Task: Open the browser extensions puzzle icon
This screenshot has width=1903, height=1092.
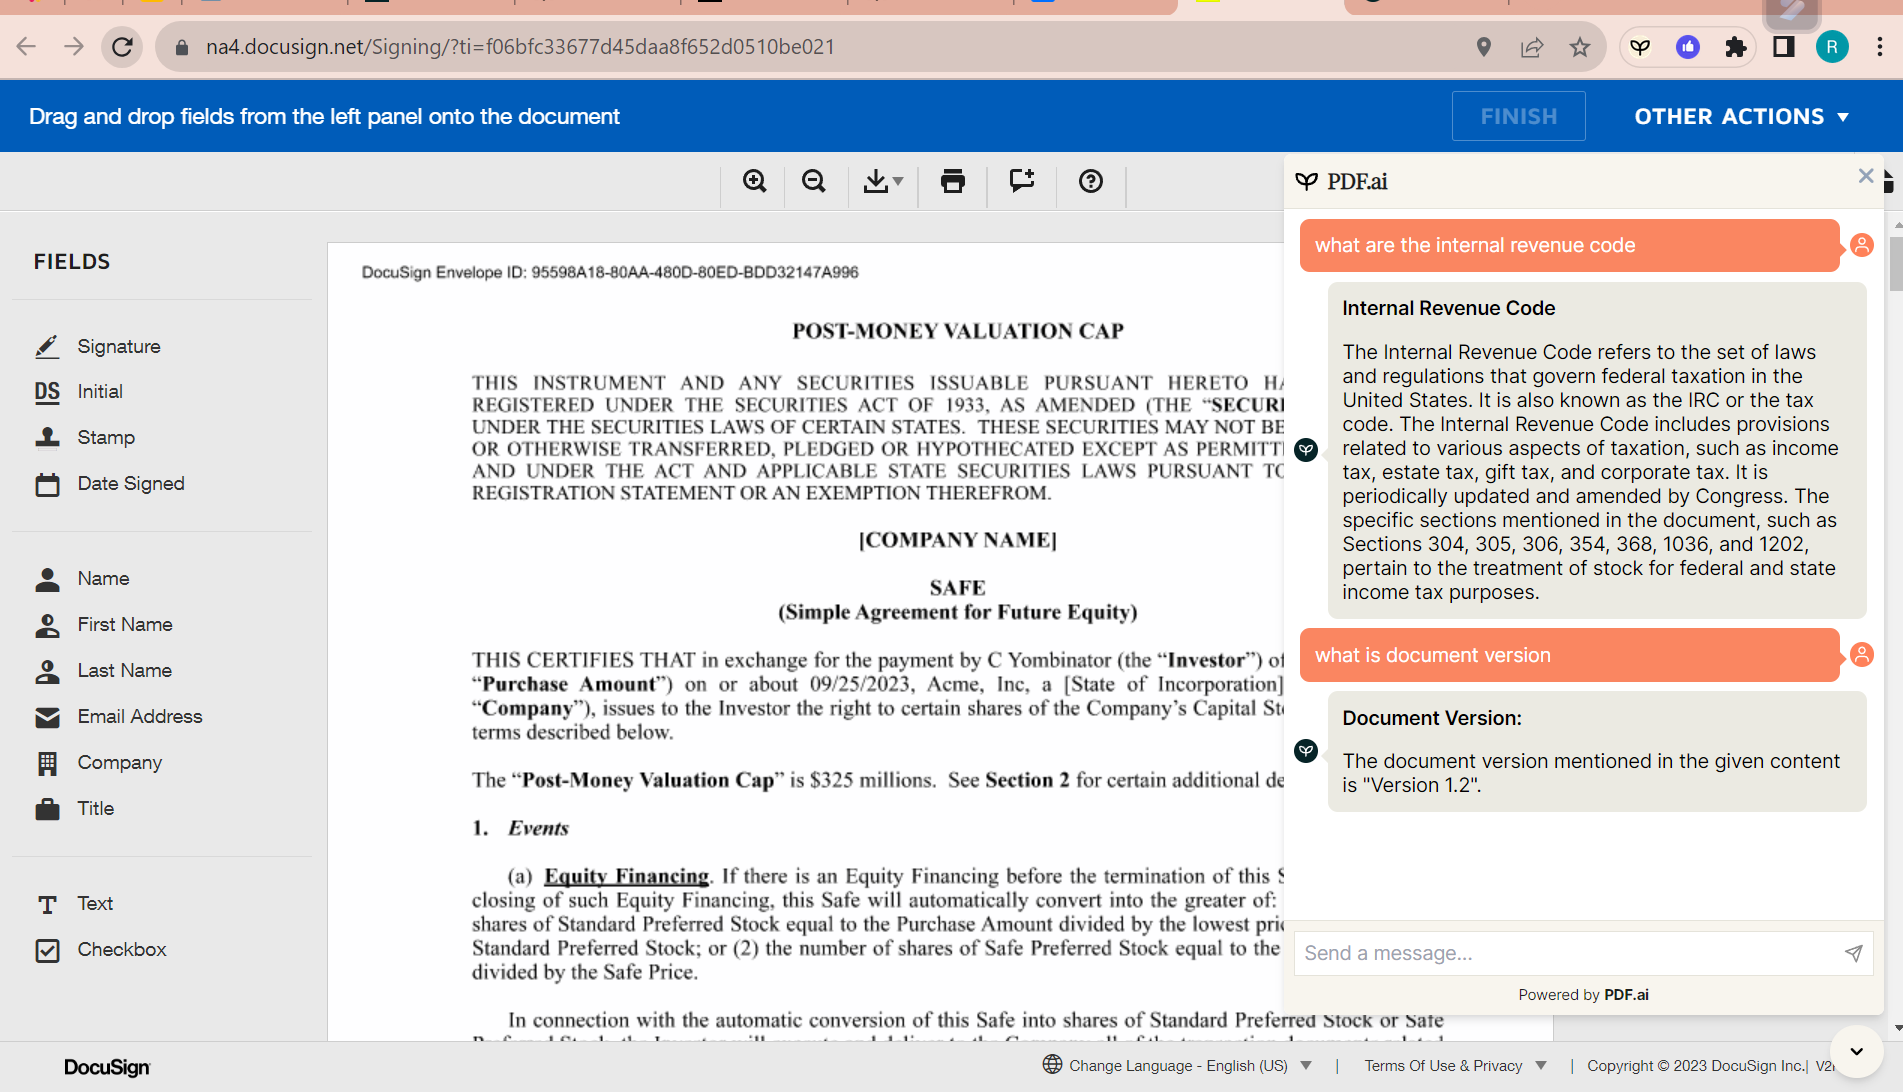Action: [1736, 47]
